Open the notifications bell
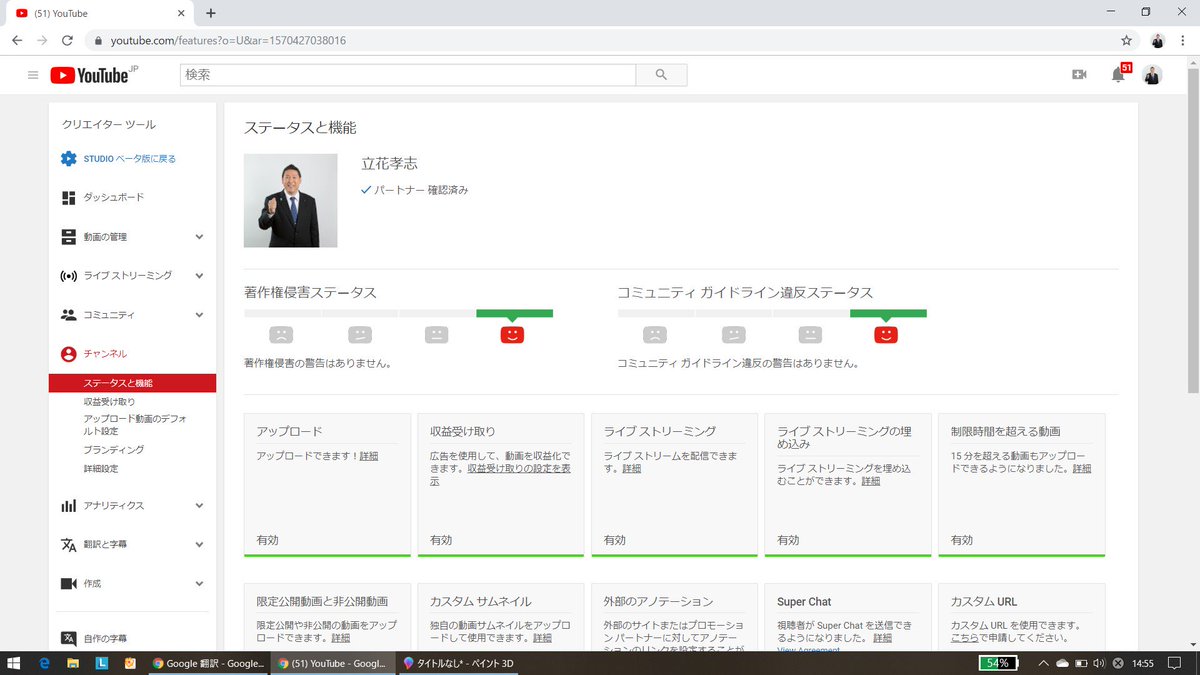The image size is (1200, 675). 1118,75
